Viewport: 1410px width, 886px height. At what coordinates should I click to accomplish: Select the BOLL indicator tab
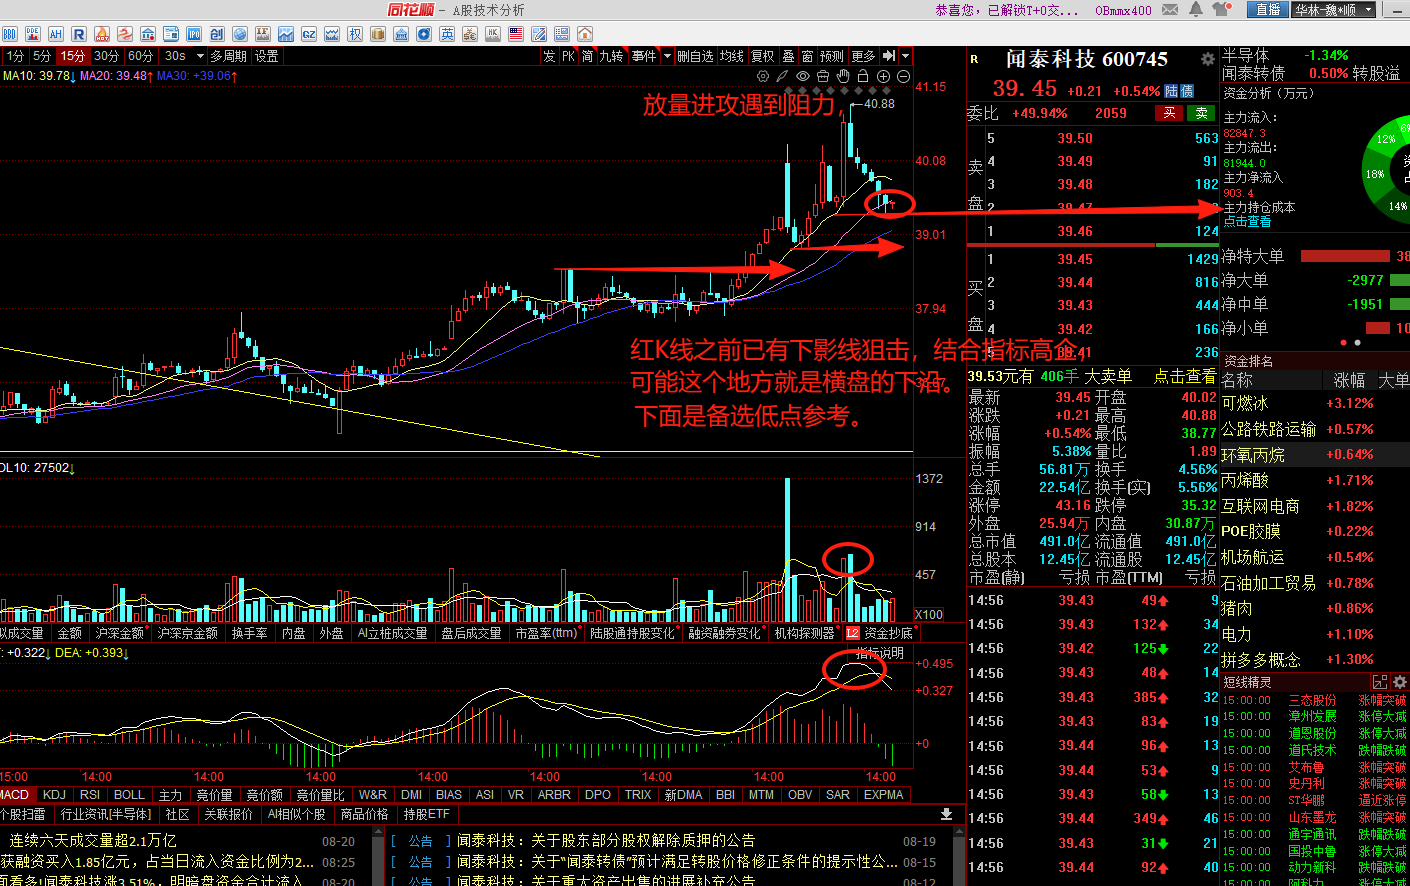[x=129, y=795]
